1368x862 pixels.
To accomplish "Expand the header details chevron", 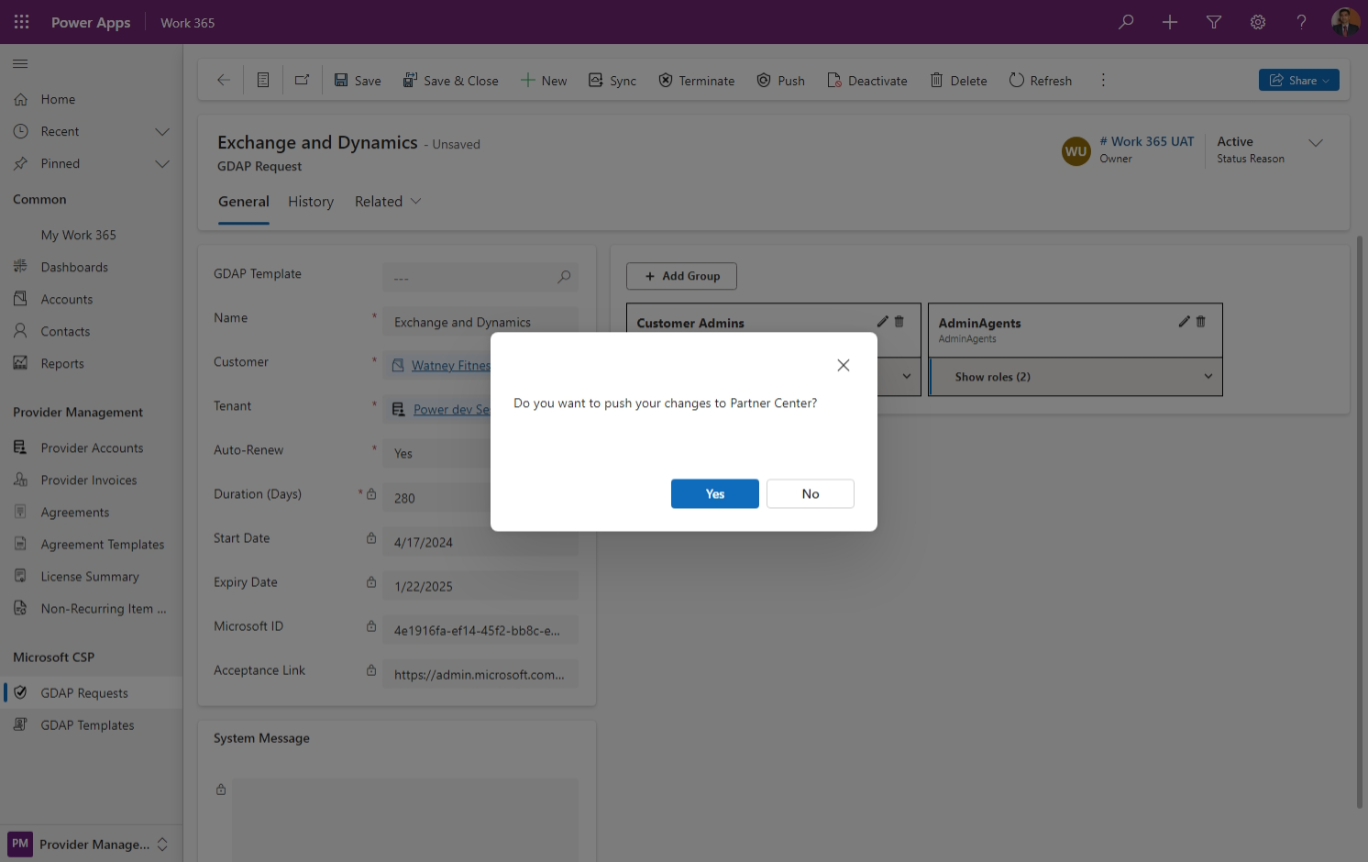I will [1316, 143].
